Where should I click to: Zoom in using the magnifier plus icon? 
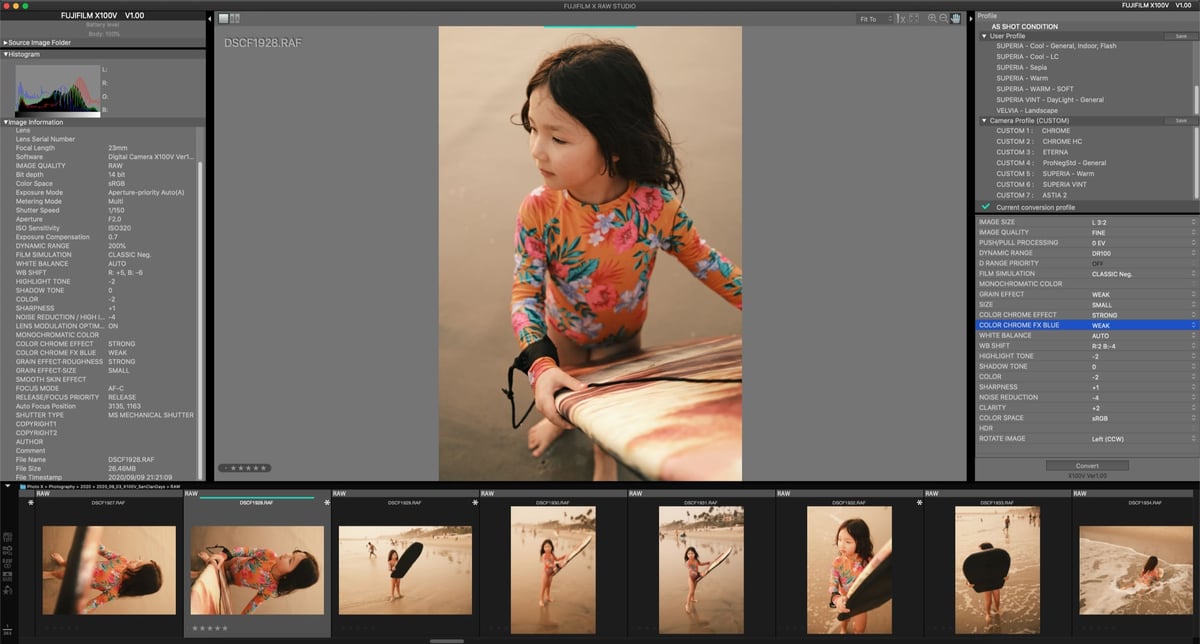(932, 17)
